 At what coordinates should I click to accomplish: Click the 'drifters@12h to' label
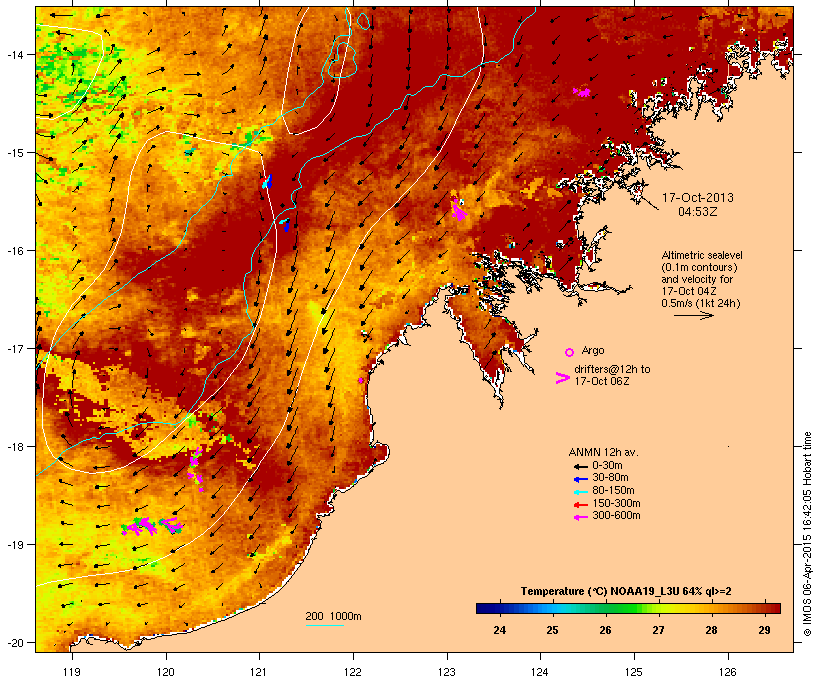pos(612,369)
